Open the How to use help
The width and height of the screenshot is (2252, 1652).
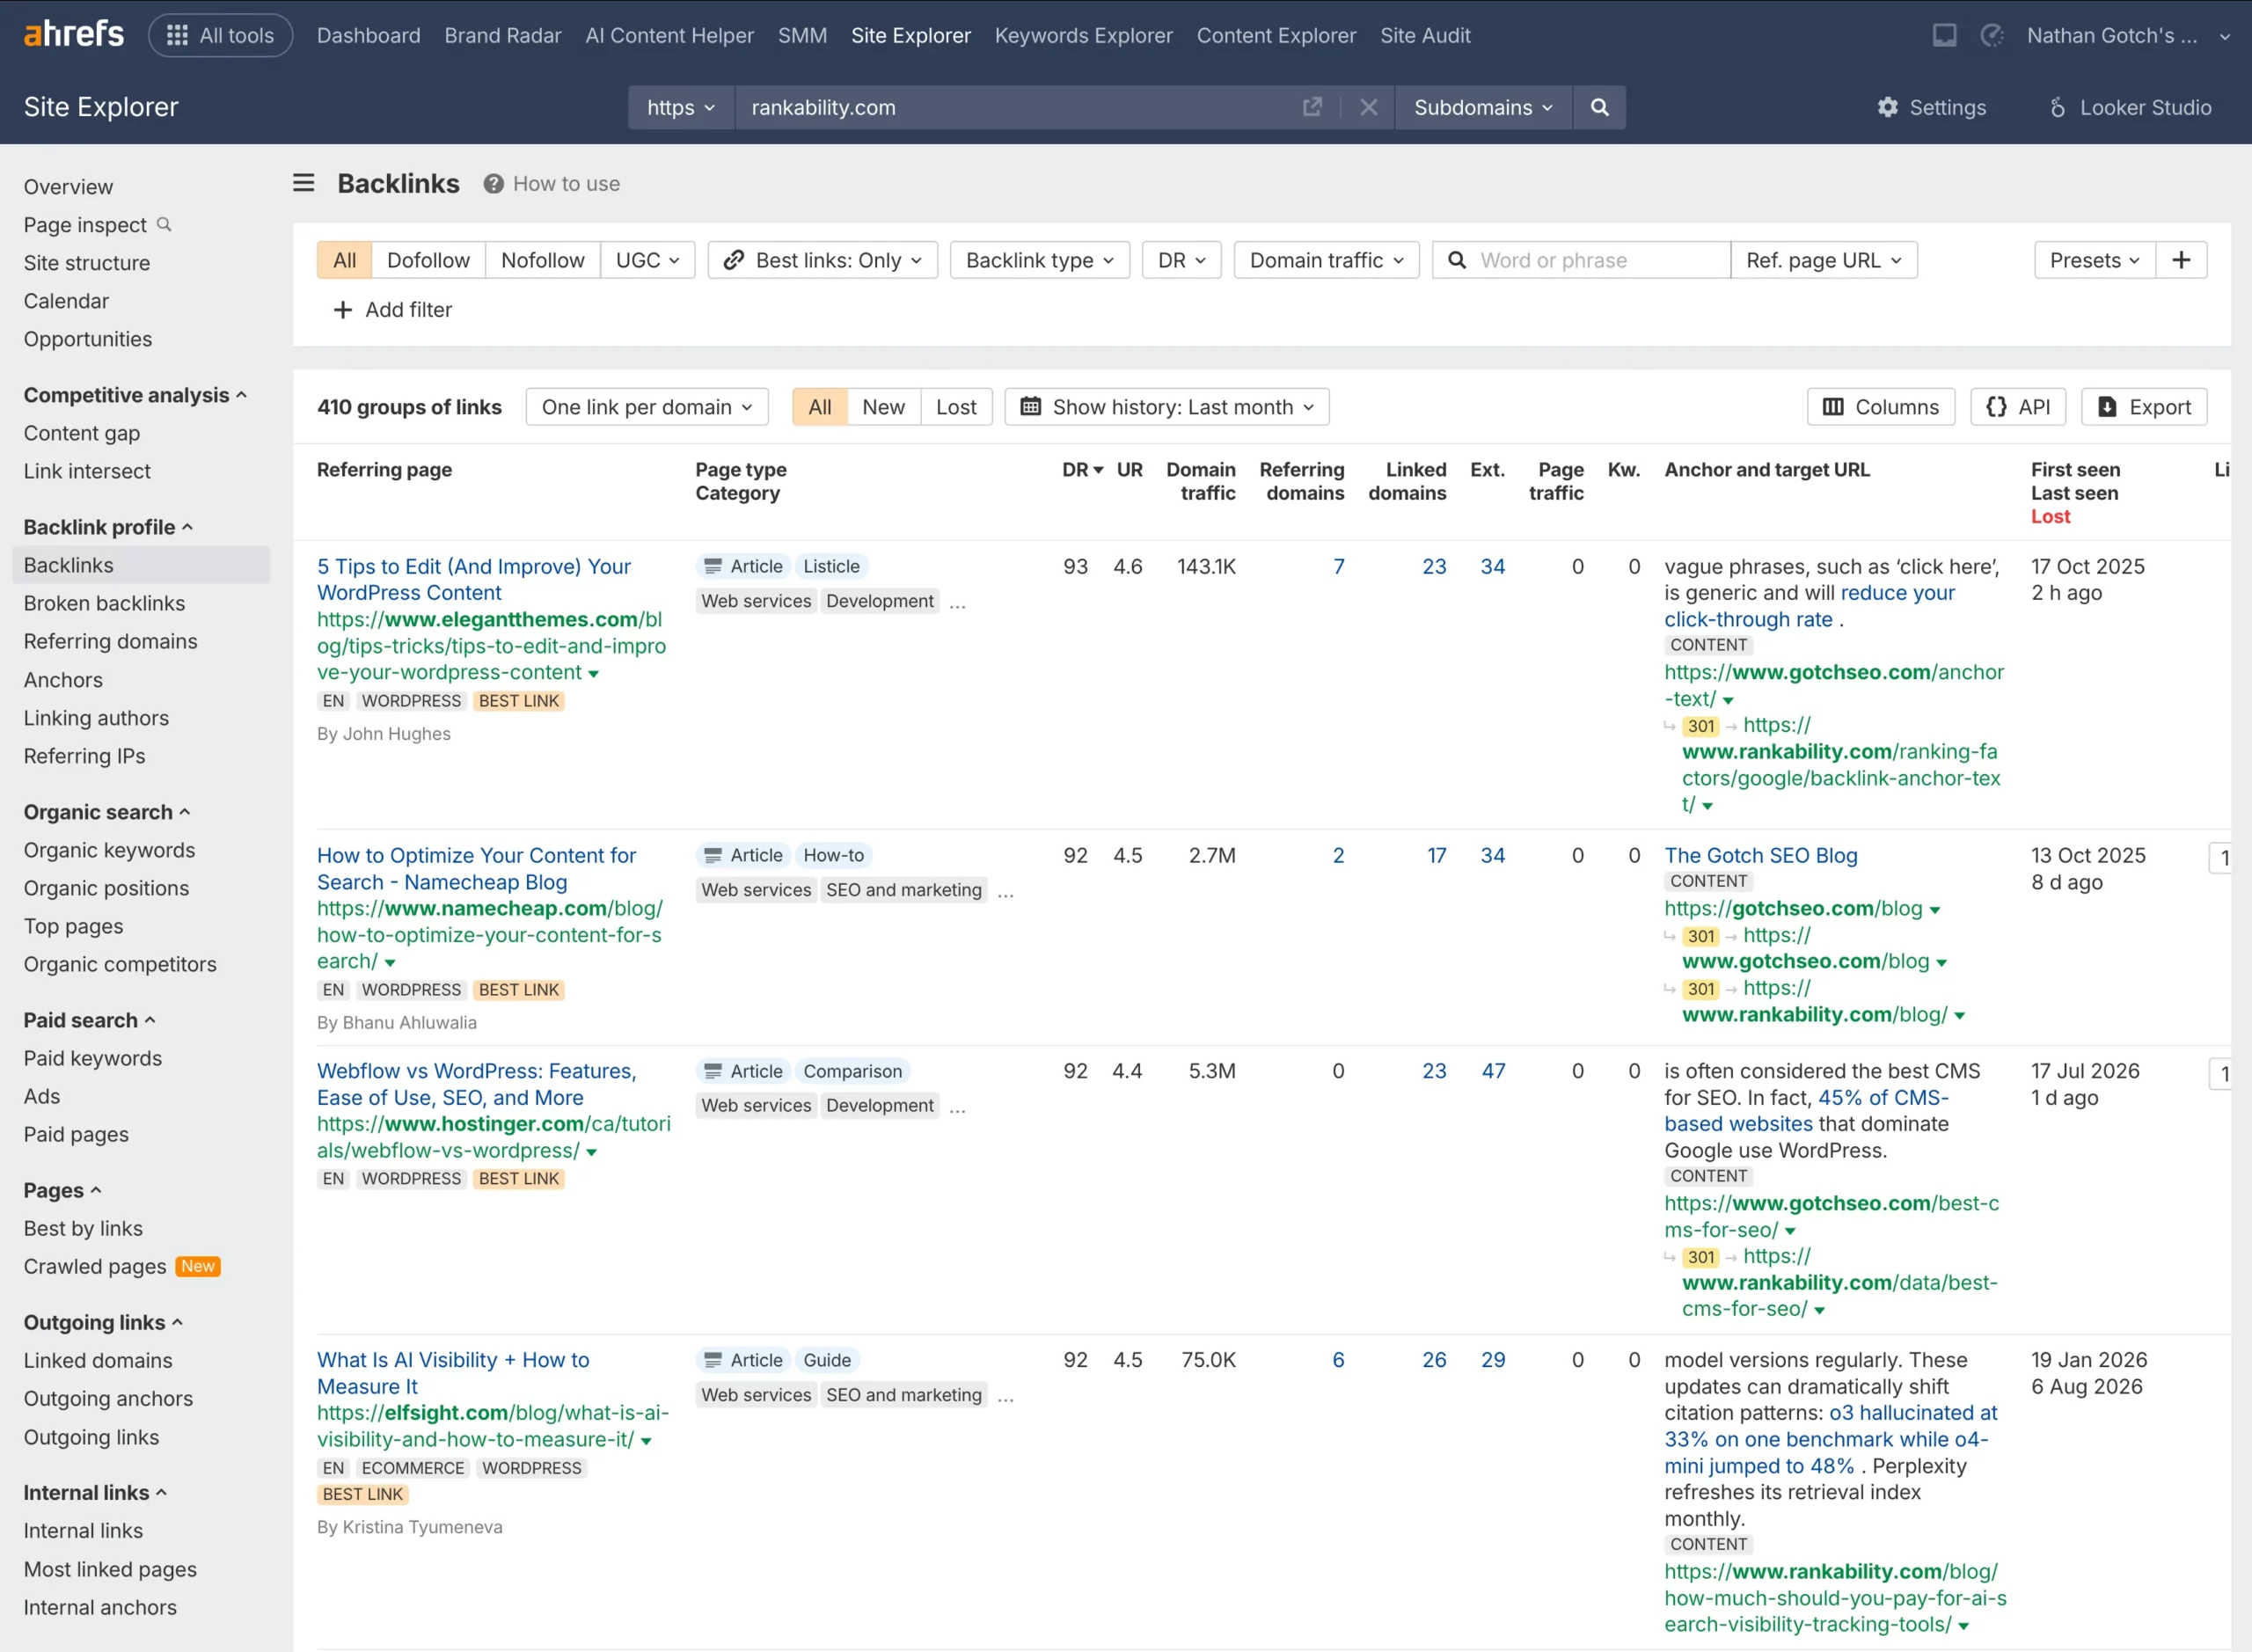pyautogui.click(x=552, y=184)
